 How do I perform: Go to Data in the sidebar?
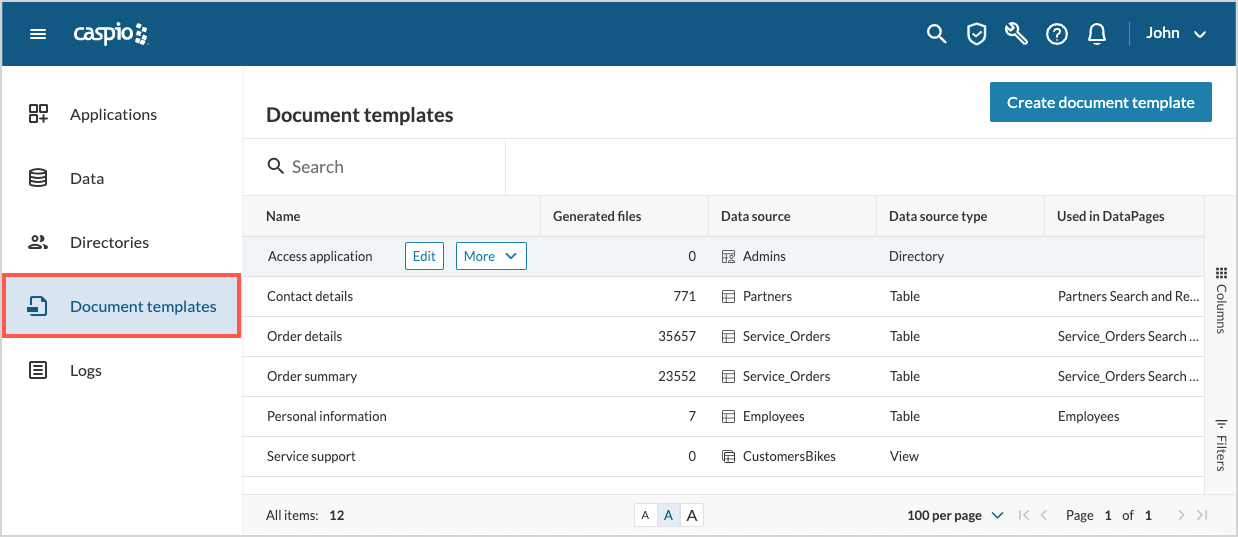(x=121, y=178)
